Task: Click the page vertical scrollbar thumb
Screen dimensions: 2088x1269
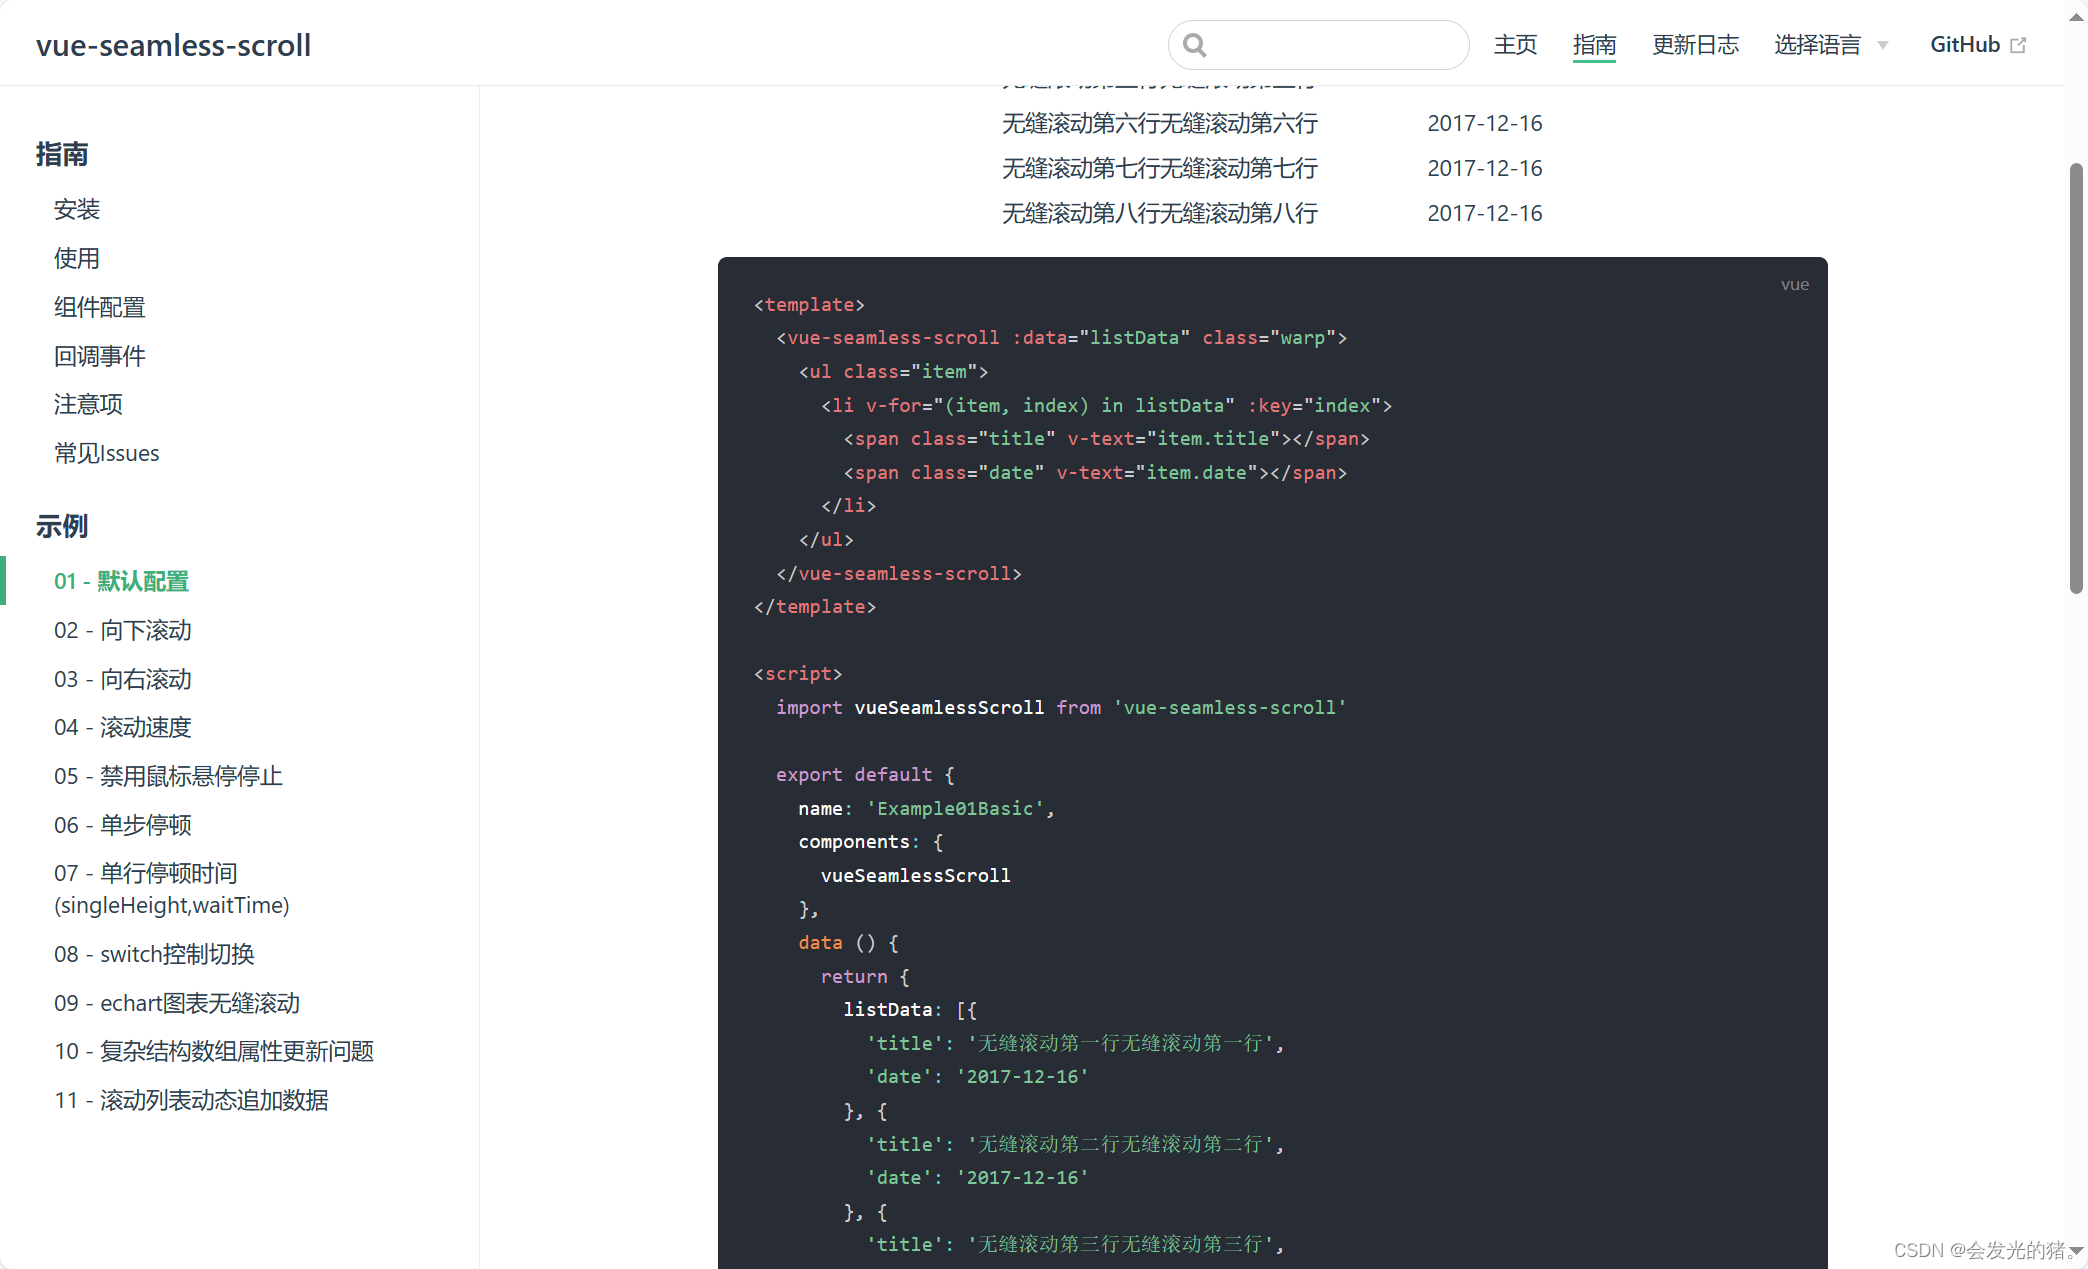Action: 2076,380
